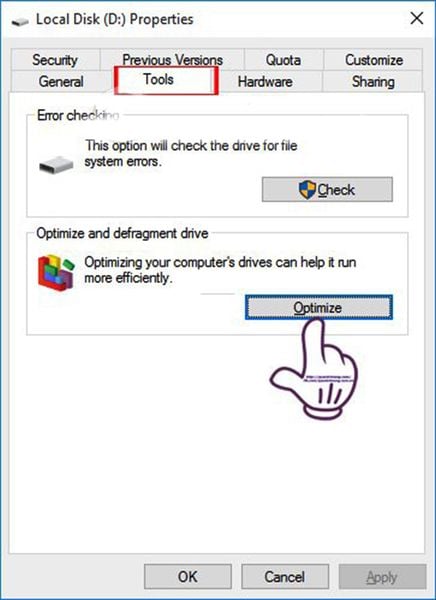Open the Hardware tab
The height and width of the screenshot is (600, 436).
tap(265, 82)
